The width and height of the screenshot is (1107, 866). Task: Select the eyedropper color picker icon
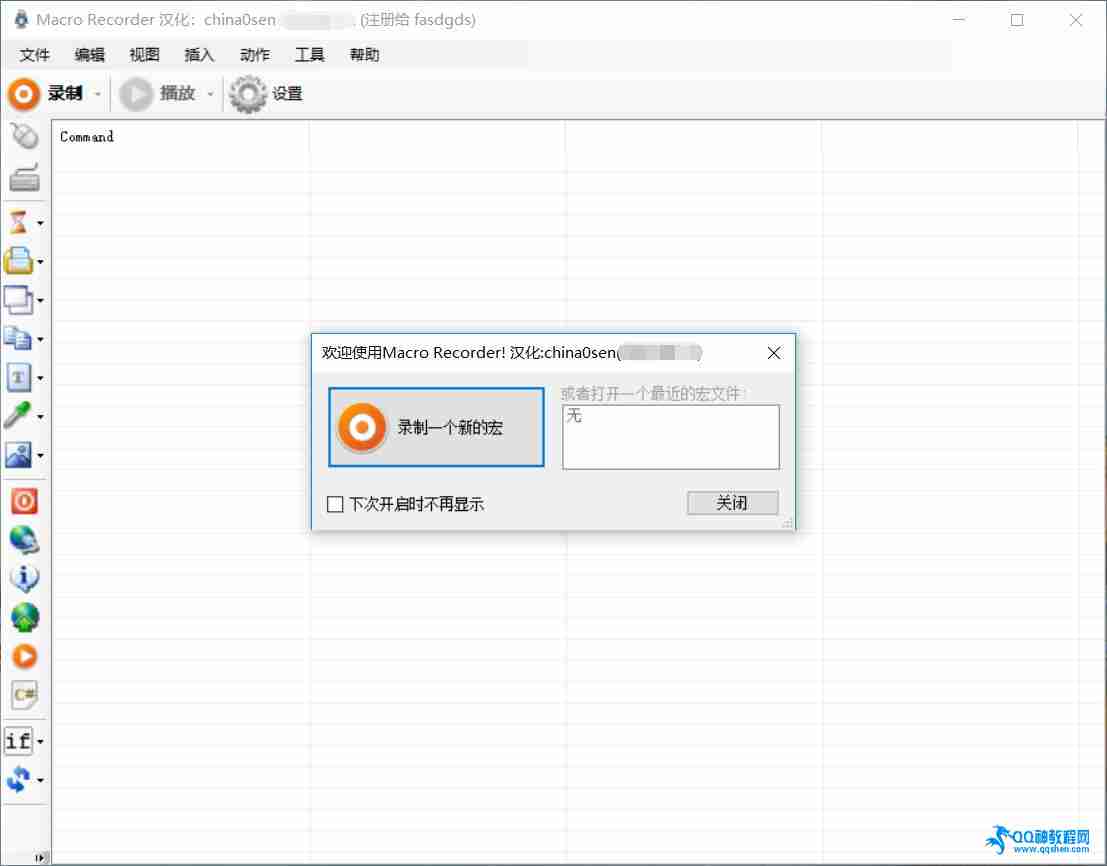pyautogui.click(x=18, y=416)
